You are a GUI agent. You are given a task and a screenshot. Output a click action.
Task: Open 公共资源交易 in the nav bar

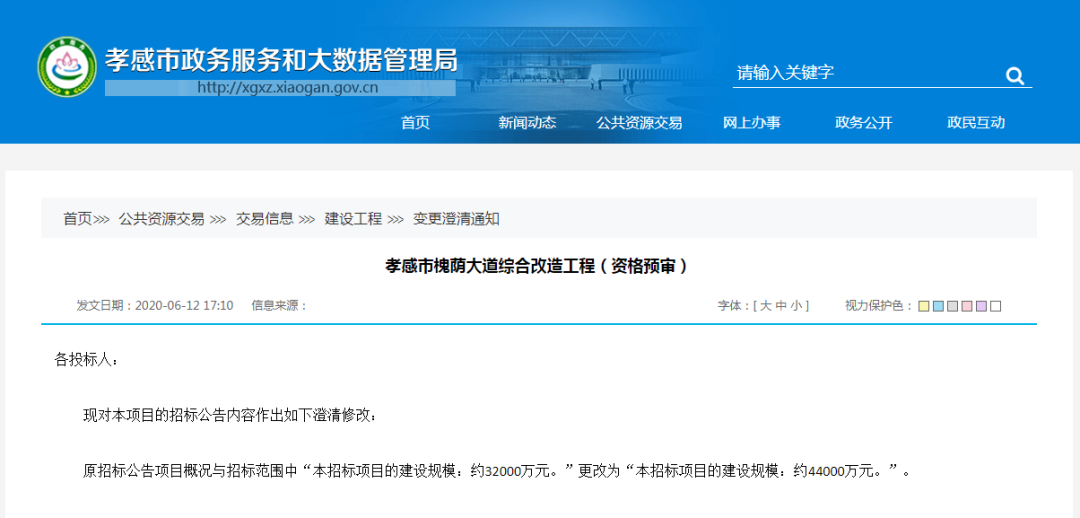[x=639, y=123]
